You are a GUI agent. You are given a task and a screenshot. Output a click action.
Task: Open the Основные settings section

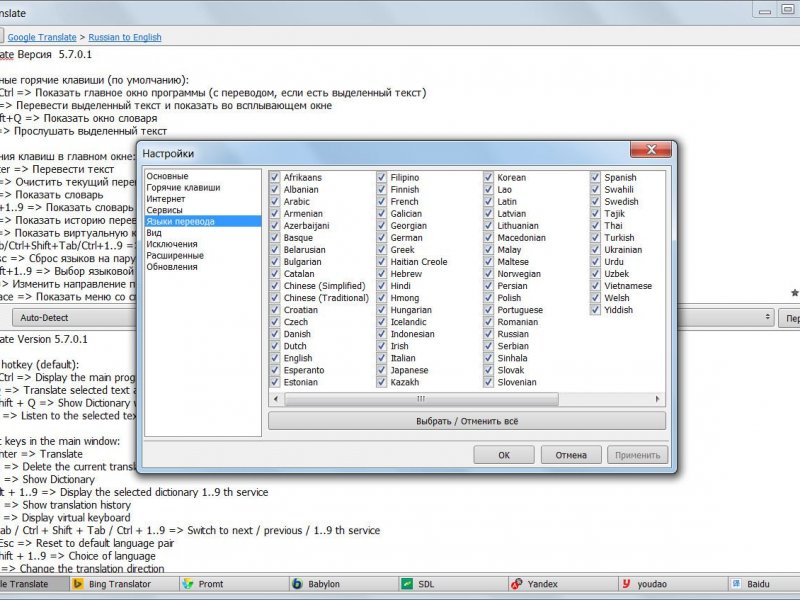point(167,176)
